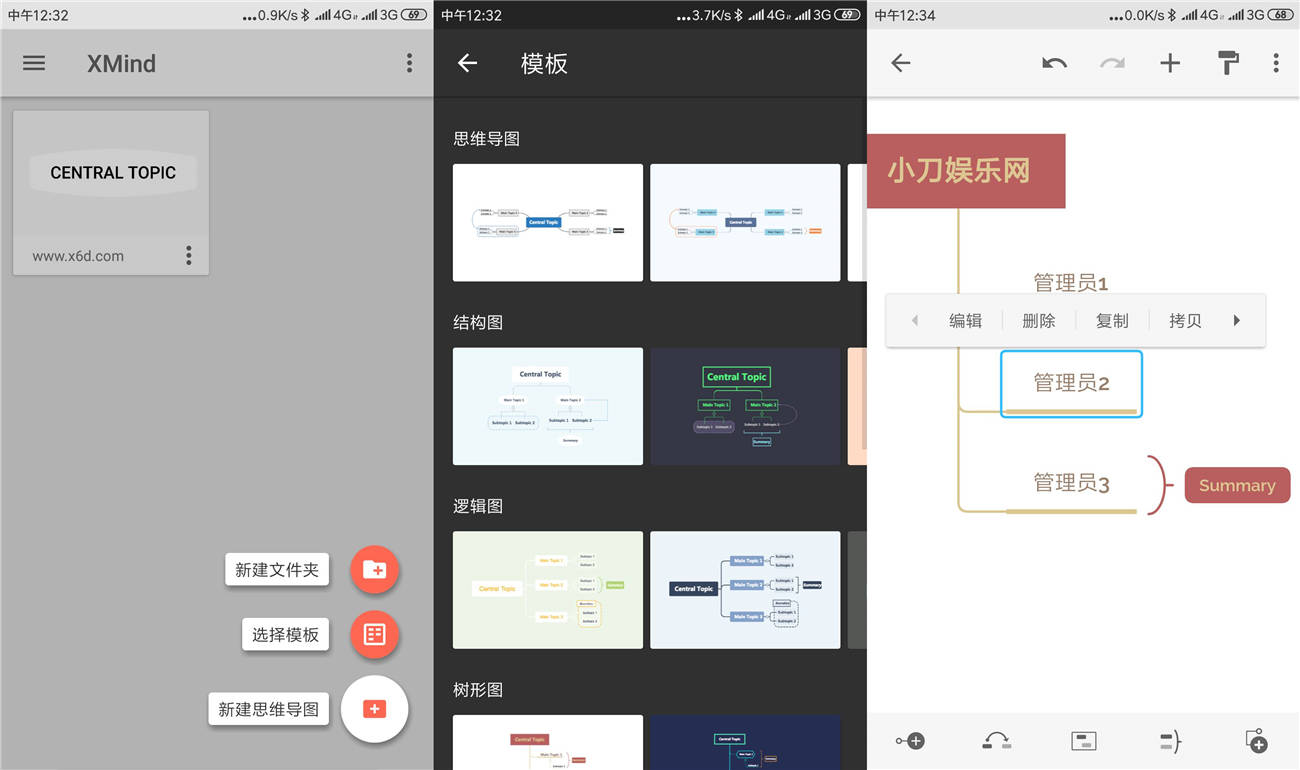Screen dimensions: 1300x770
Task: Choose 删除 in the topic context menu
Action: point(1039,321)
